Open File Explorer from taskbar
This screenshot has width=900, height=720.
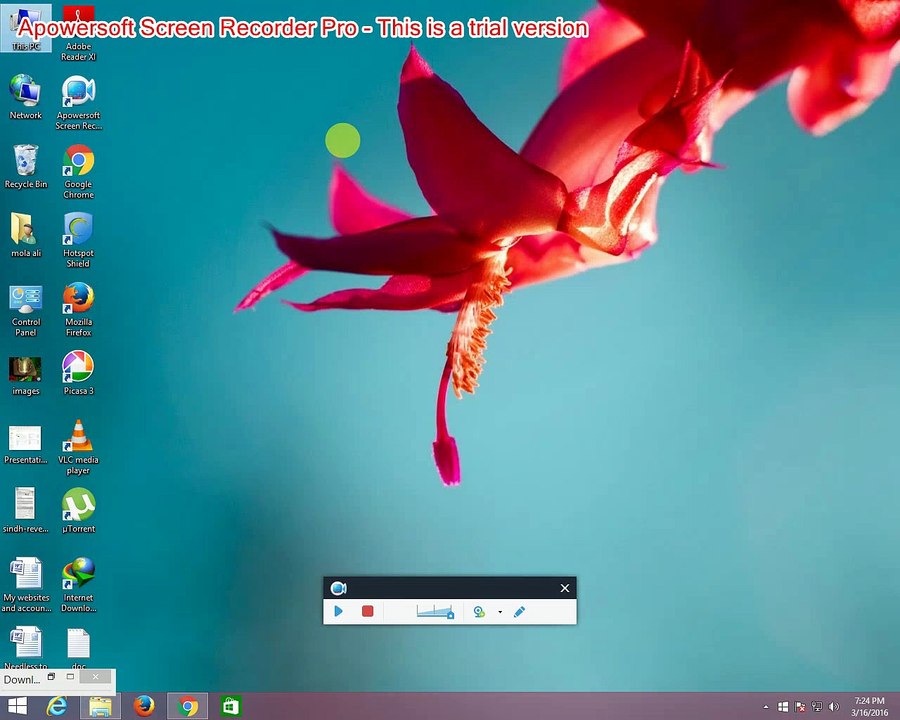[100, 706]
